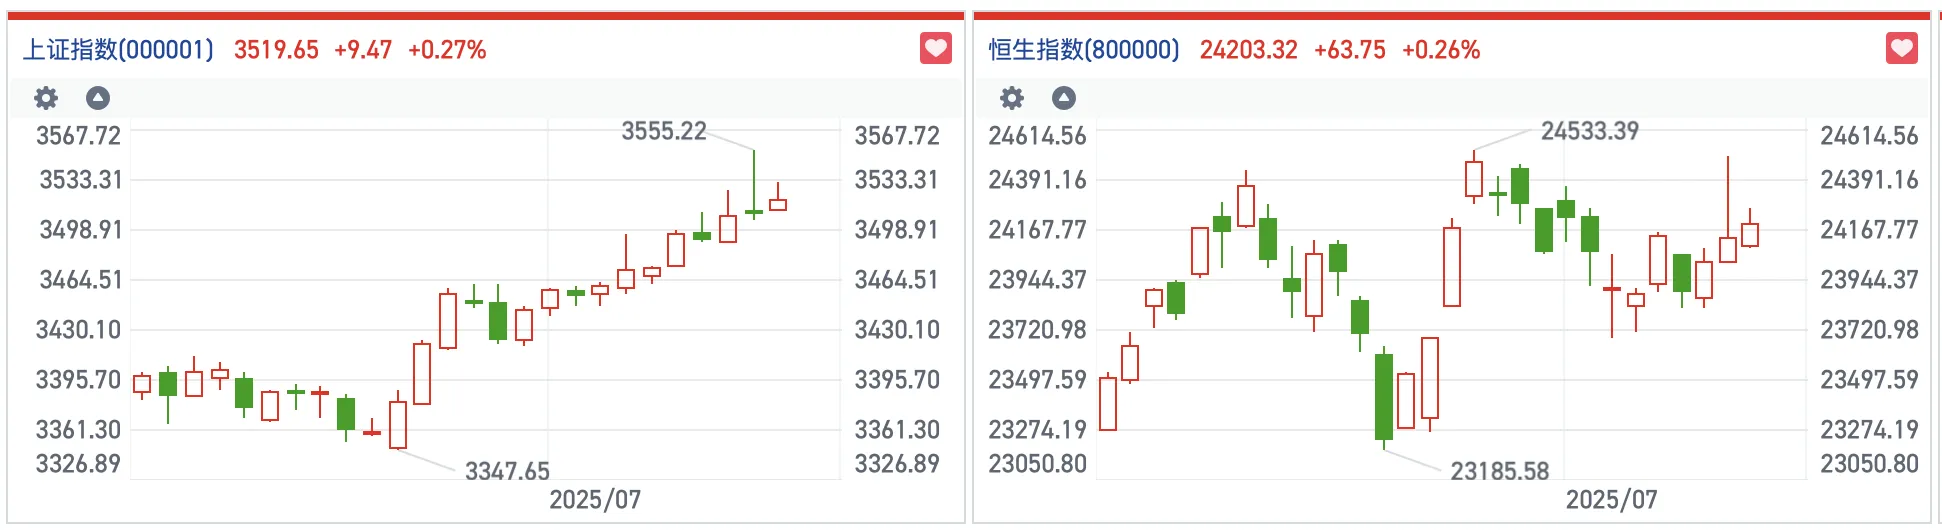
Task: Click the 3519.65 latest price of 上证指数
Action: [276, 50]
